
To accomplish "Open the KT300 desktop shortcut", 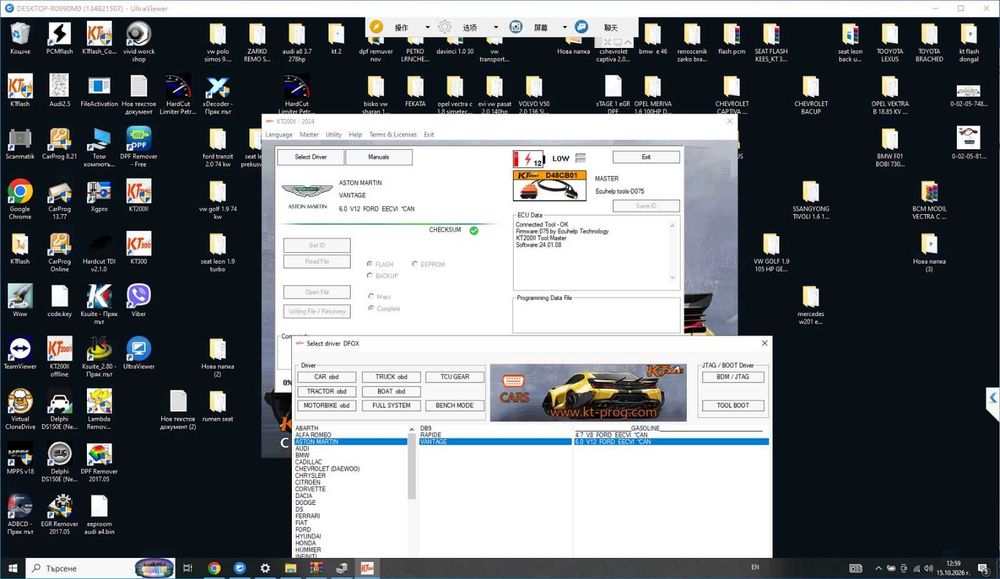I will pyautogui.click(x=138, y=249).
